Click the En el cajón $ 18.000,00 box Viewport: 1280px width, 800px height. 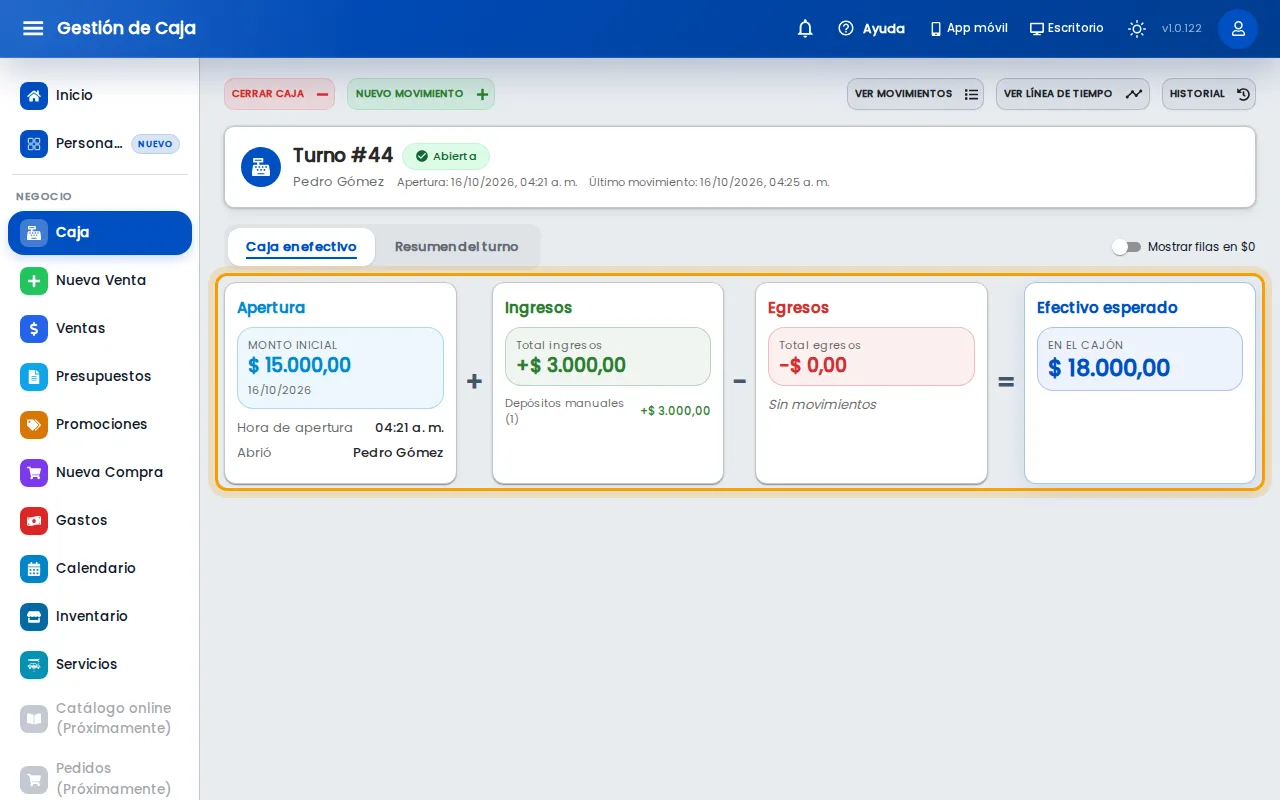(x=1140, y=359)
